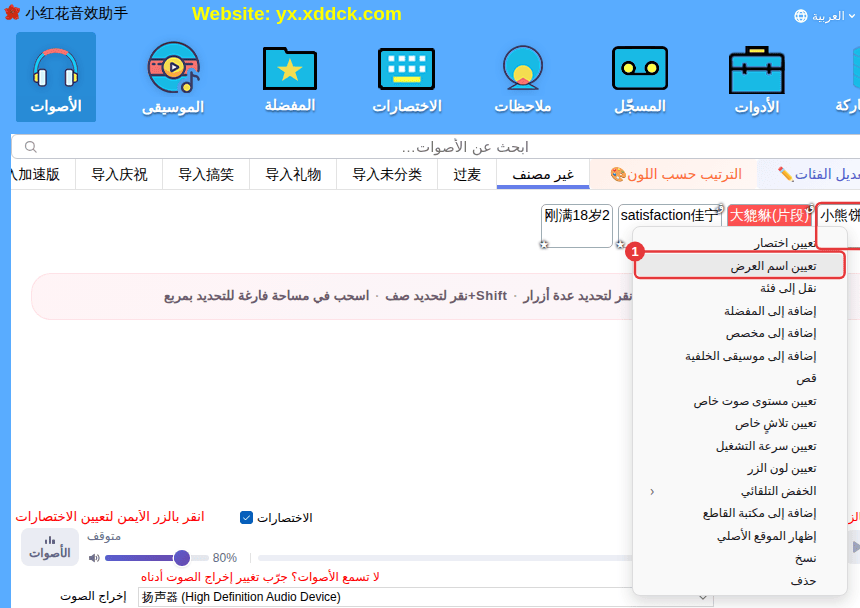The image size is (860, 608).
Task: Select قص in context menu
Action: 740,379
